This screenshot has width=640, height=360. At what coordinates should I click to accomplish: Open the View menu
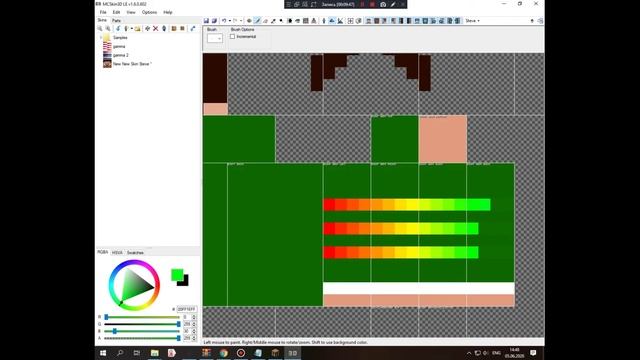pyautogui.click(x=131, y=12)
